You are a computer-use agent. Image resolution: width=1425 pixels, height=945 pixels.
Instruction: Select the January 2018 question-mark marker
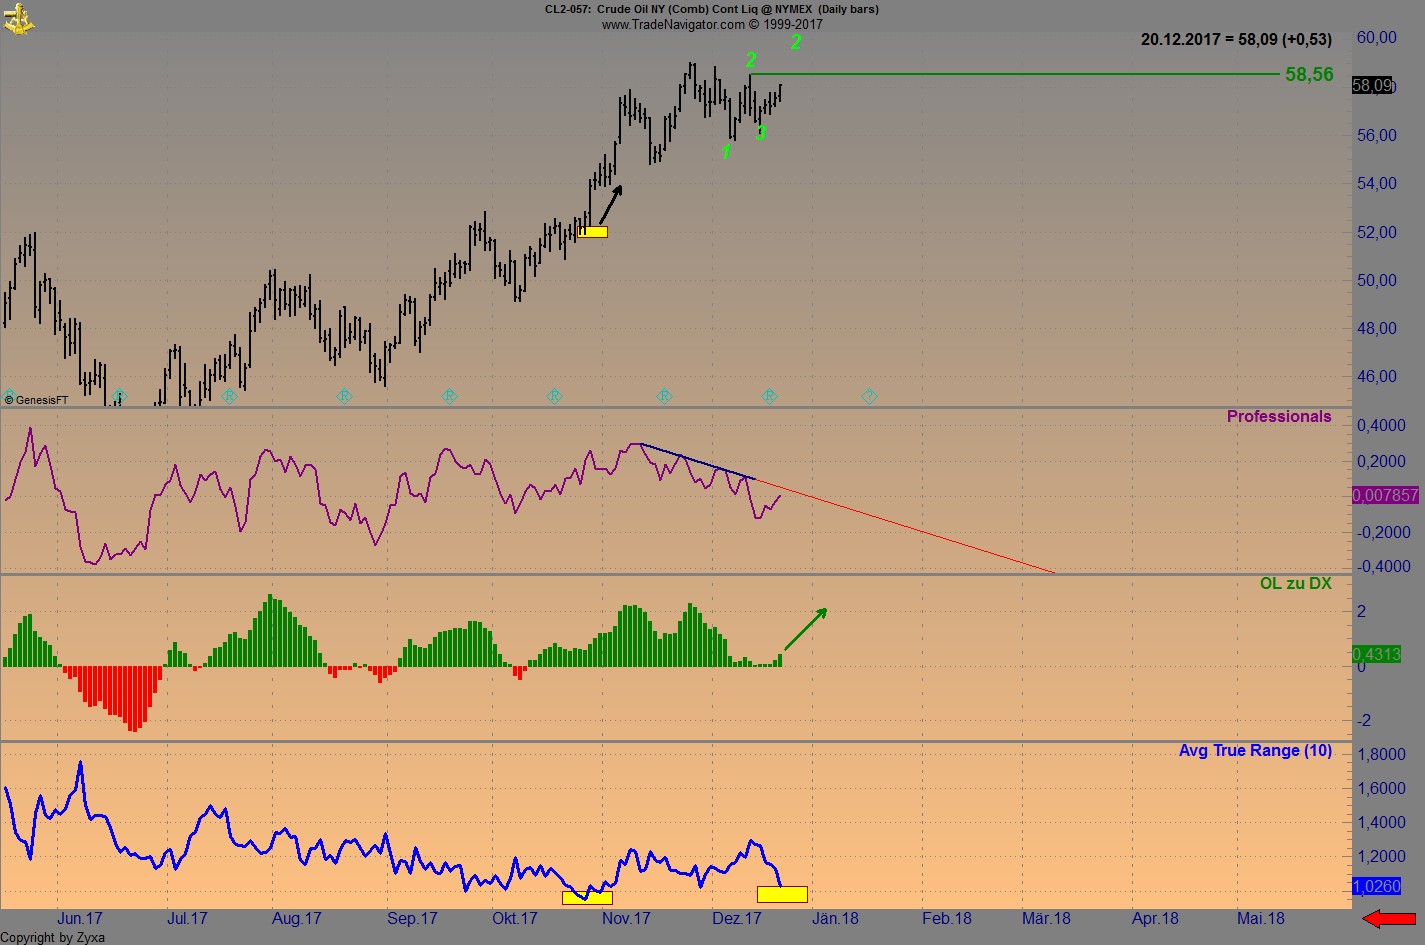(x=869, y=396)
